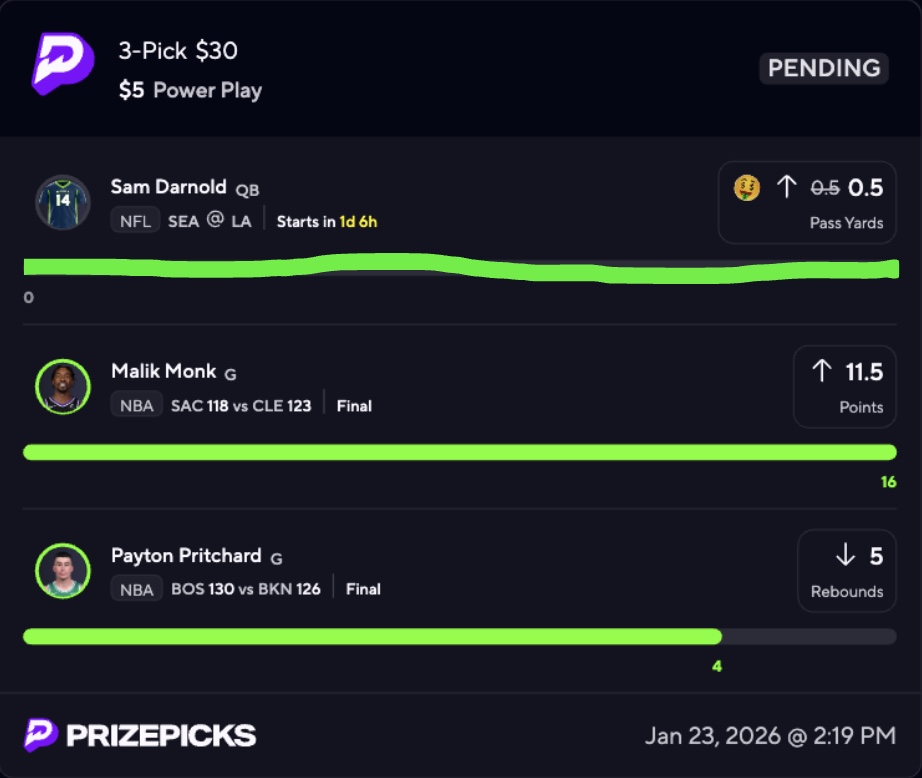Open Payton Pritchard's player photo

63,571
